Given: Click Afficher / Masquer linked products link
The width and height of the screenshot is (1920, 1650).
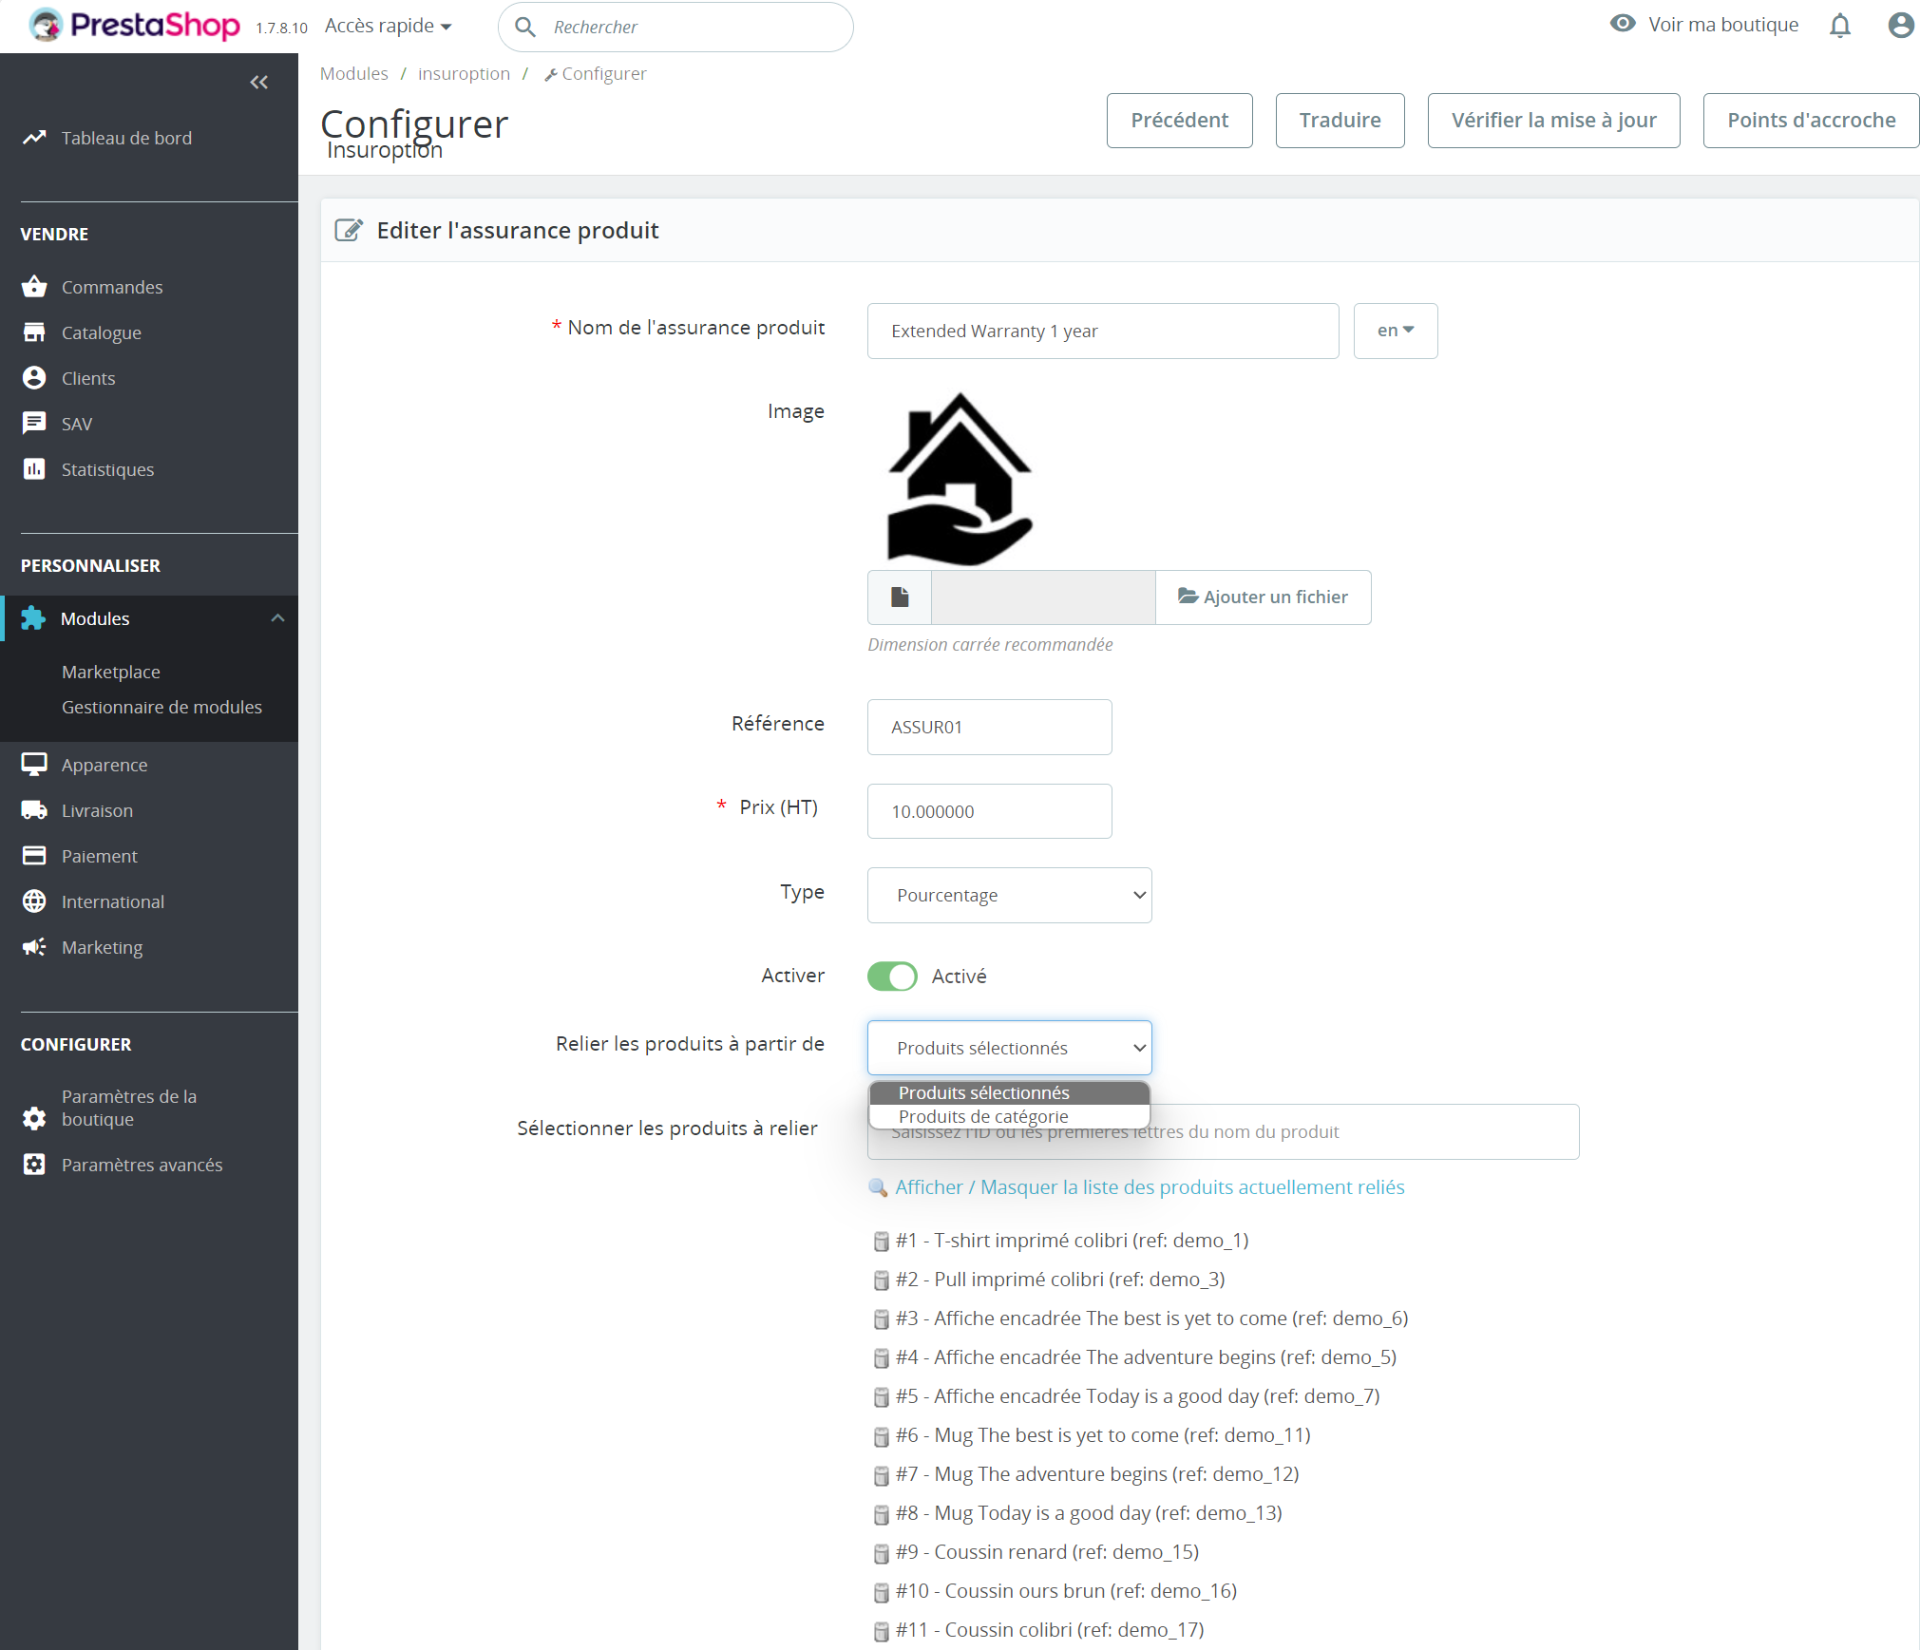Looking at the screenshot, I should pos(1149,1187).
